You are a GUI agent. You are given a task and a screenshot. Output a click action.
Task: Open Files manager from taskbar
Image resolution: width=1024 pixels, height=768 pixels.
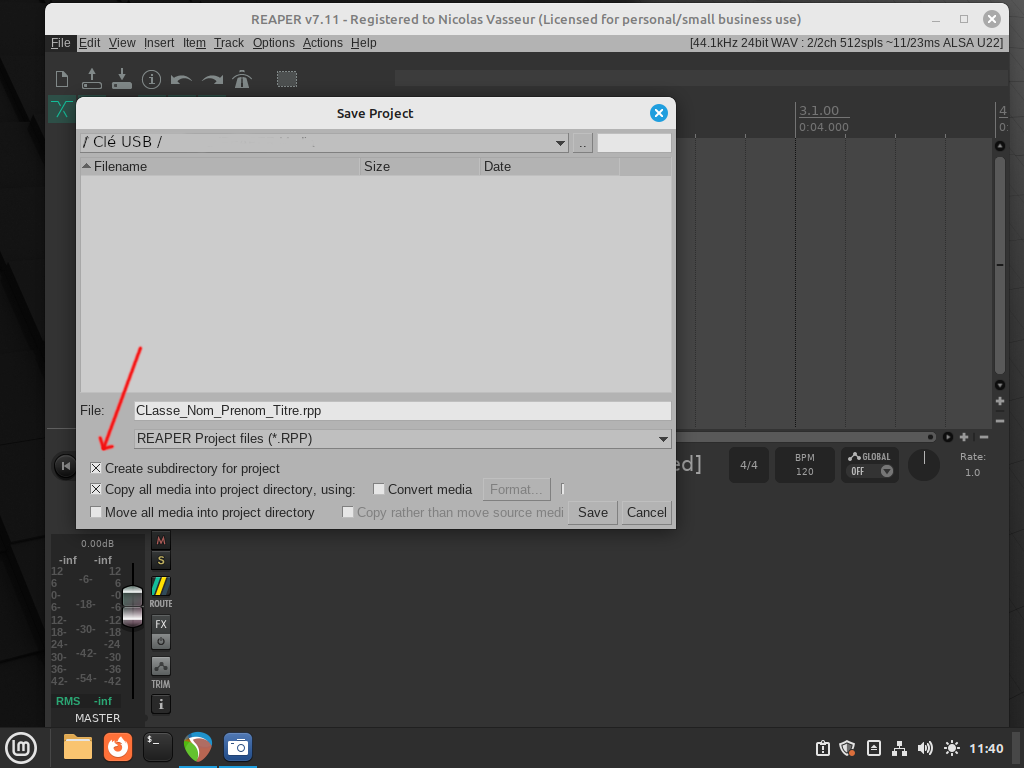[78, 747]
